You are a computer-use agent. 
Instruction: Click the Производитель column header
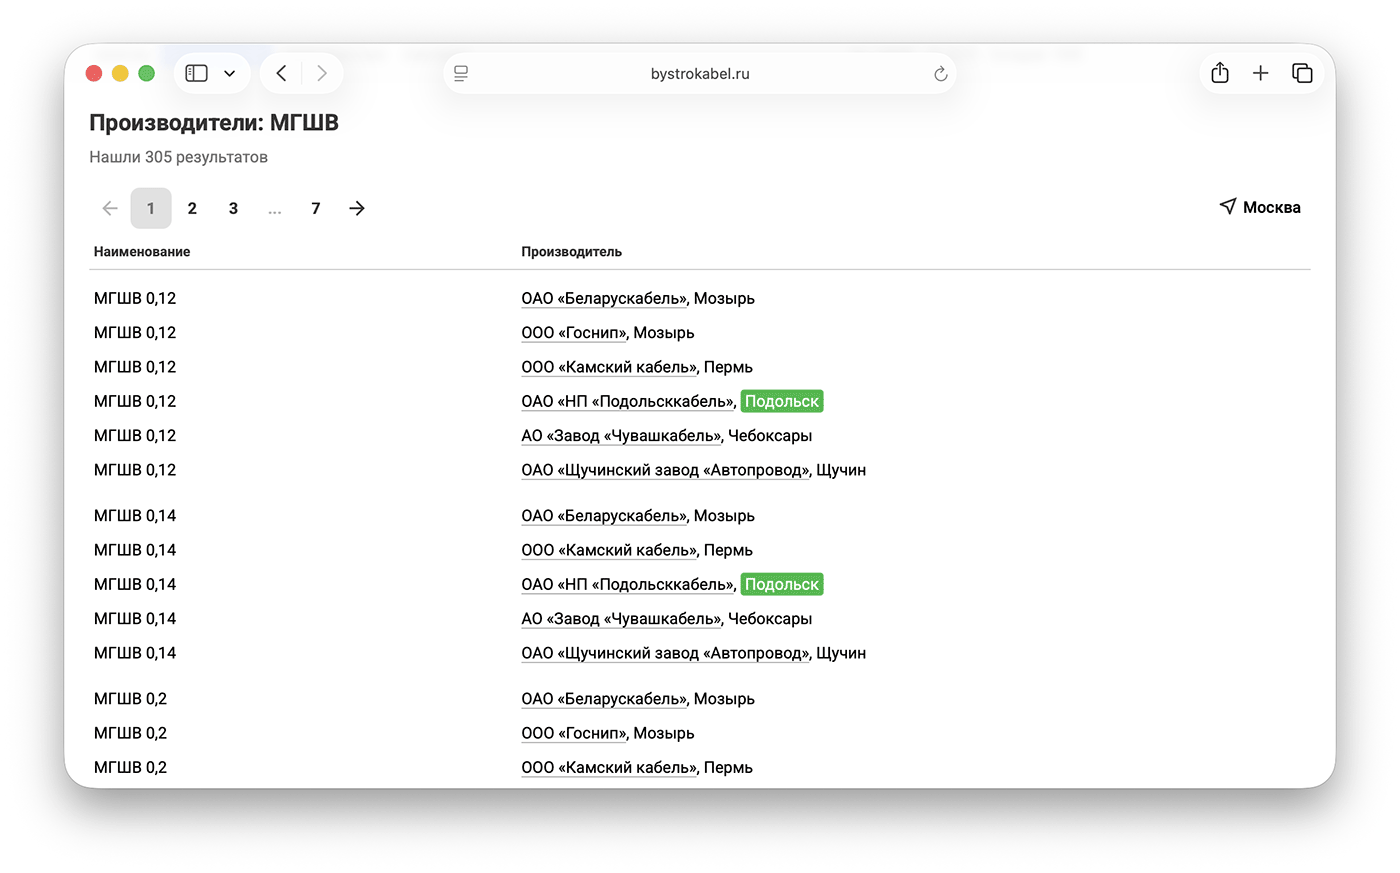(571, 252)
